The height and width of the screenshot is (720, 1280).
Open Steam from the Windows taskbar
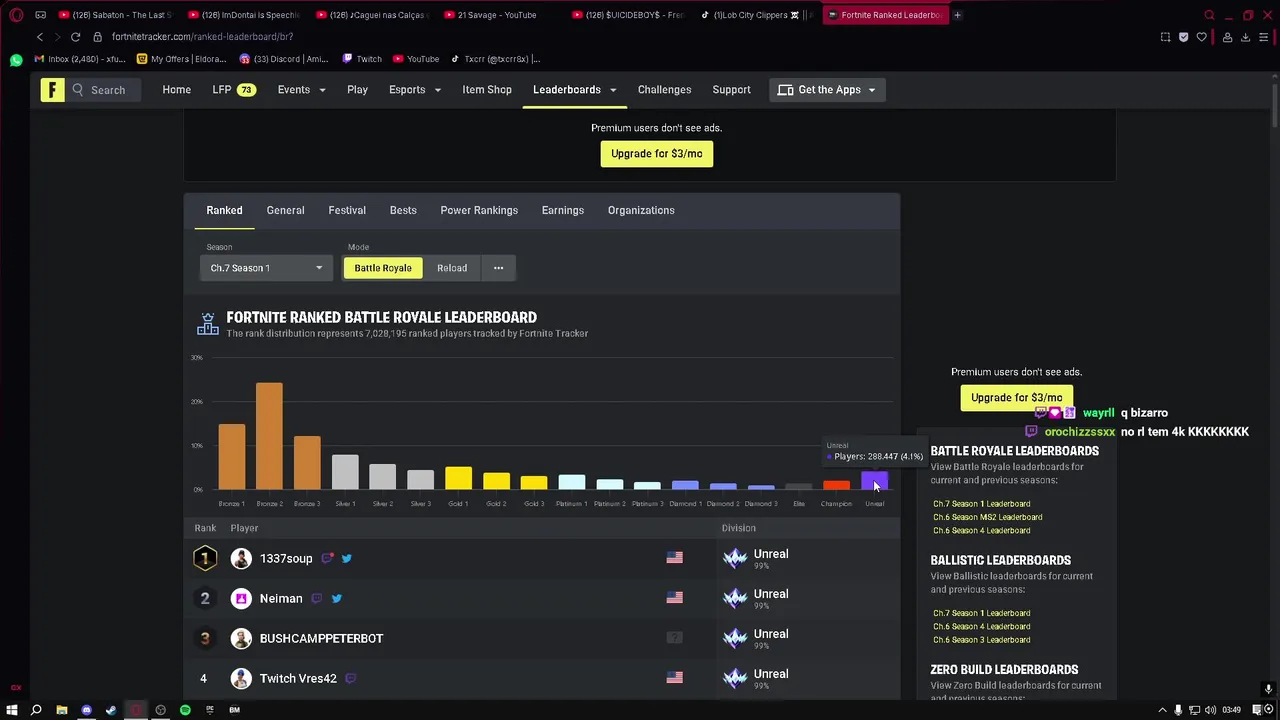[111, 710]
